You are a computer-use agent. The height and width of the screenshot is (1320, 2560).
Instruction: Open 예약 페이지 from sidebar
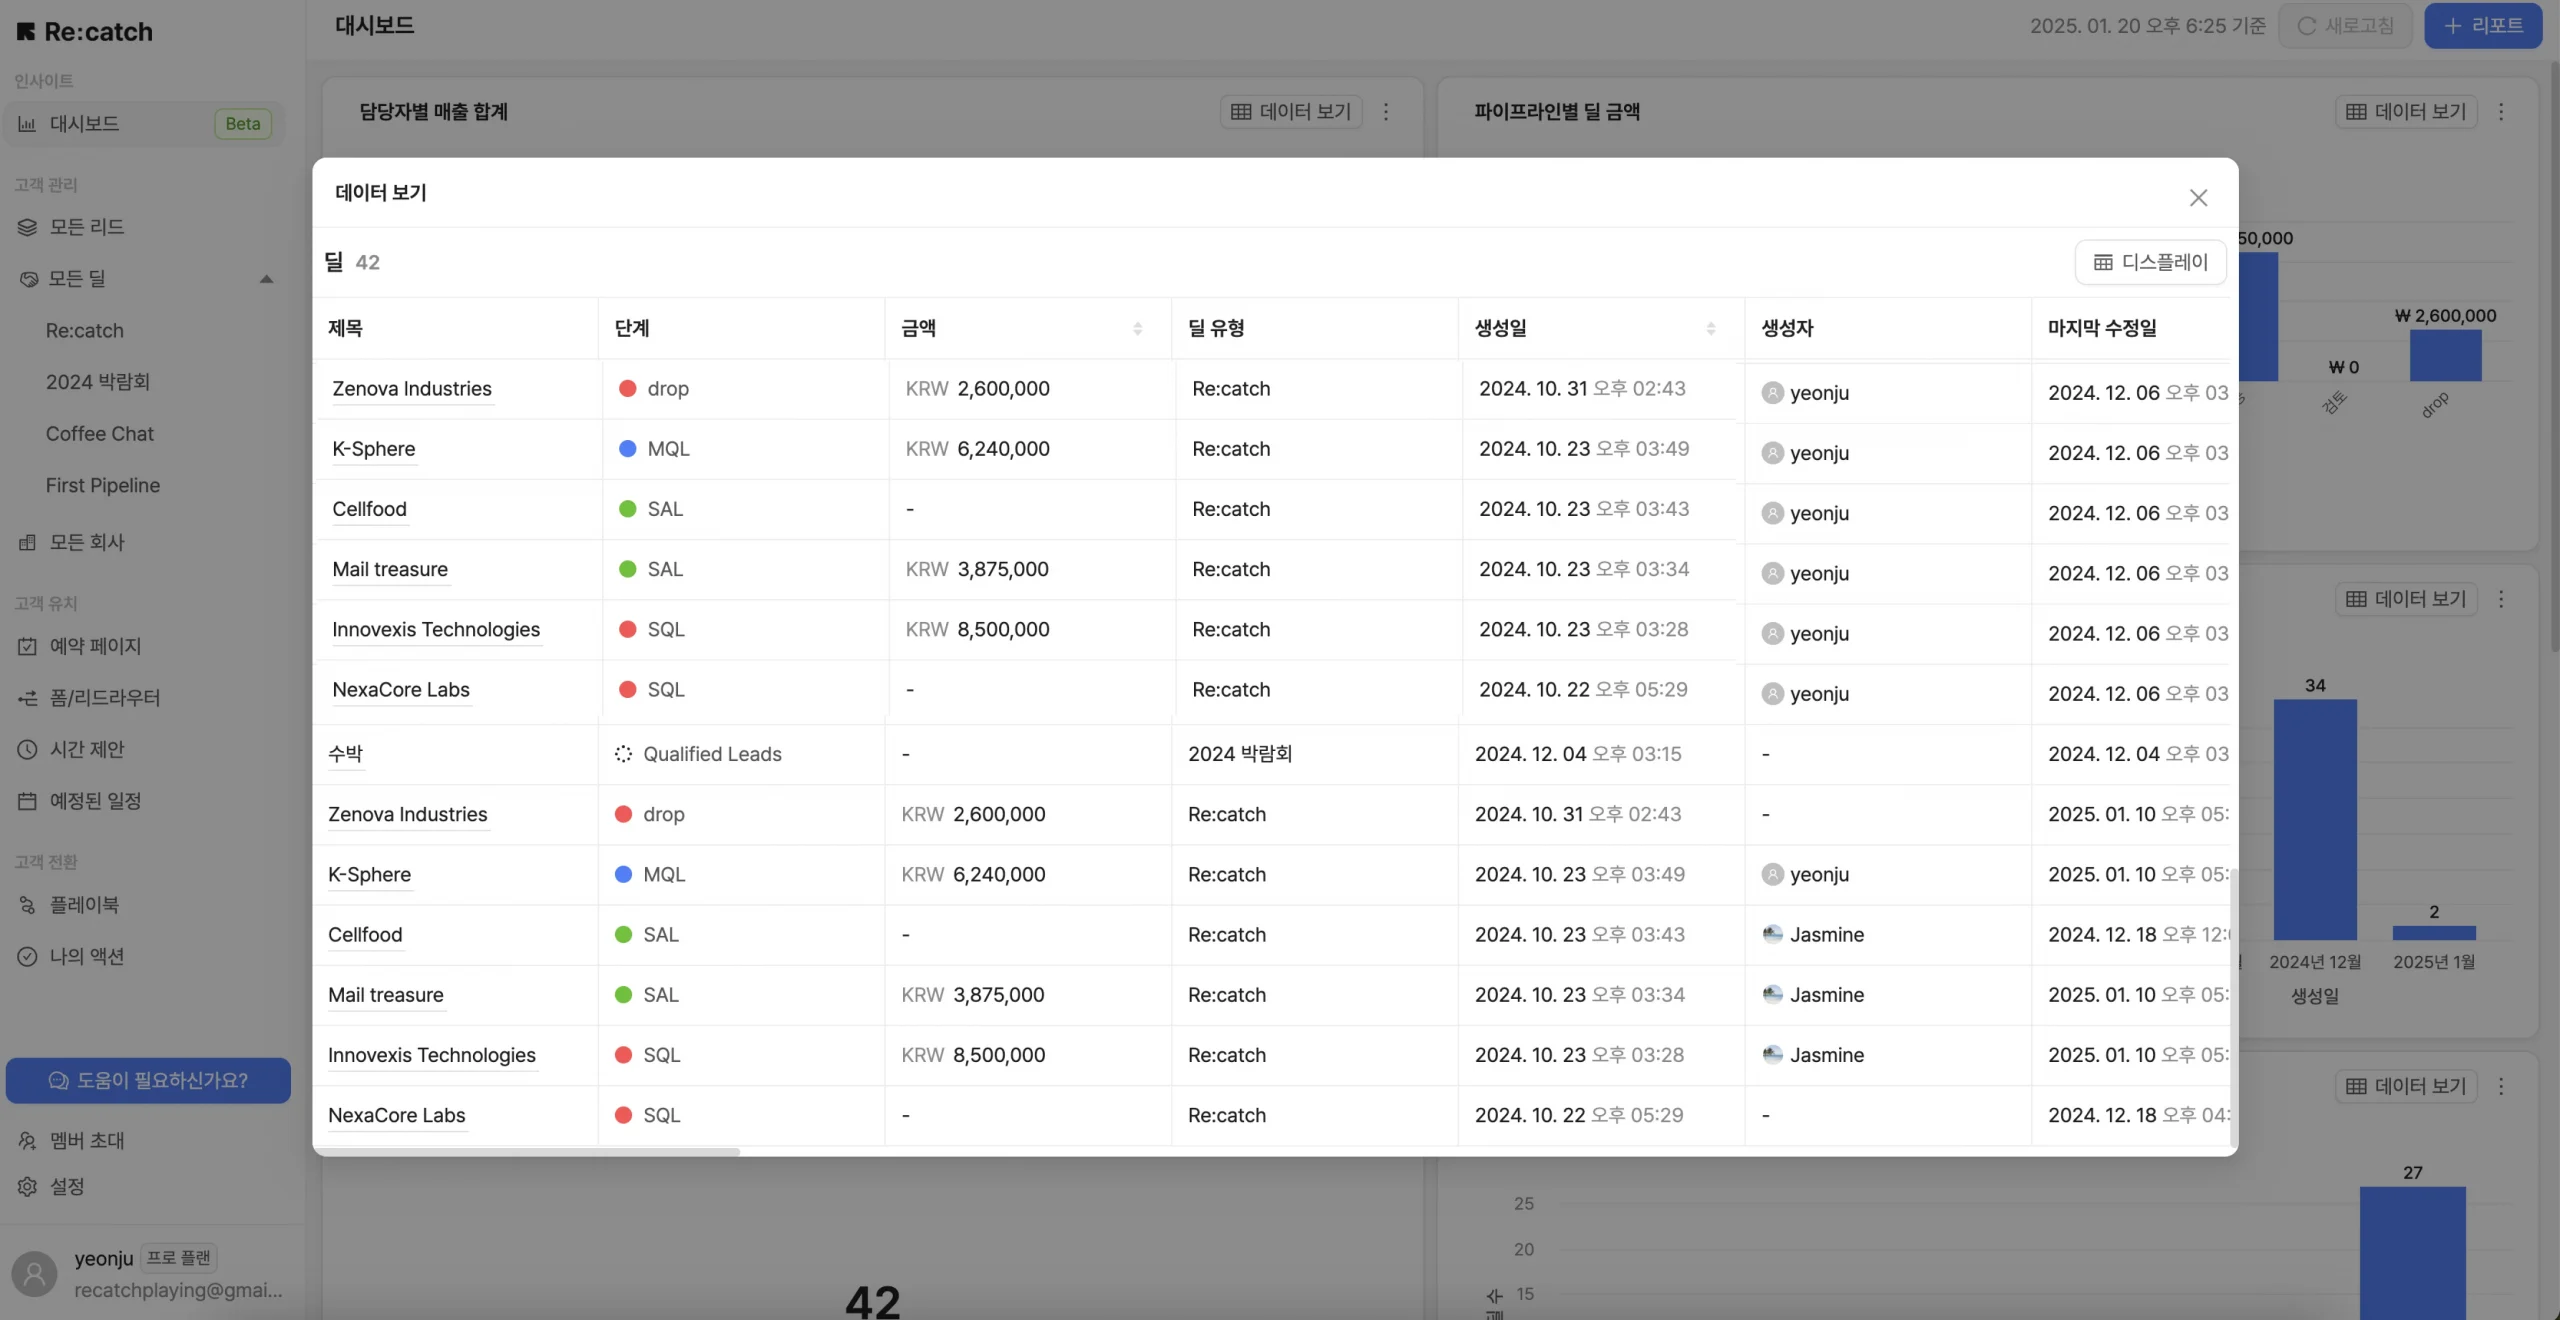95,646
